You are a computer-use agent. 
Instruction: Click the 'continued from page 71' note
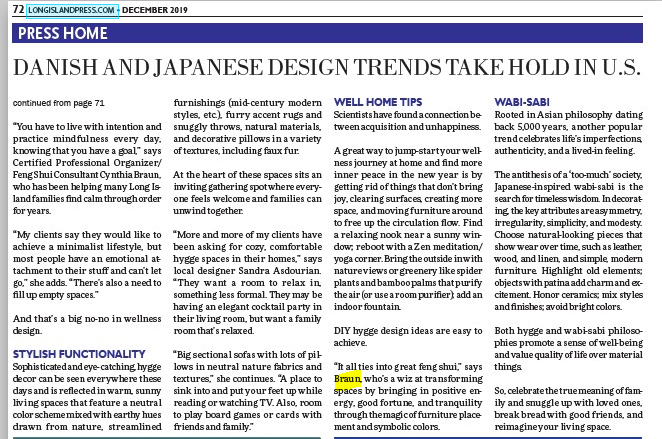pos(59,103)
